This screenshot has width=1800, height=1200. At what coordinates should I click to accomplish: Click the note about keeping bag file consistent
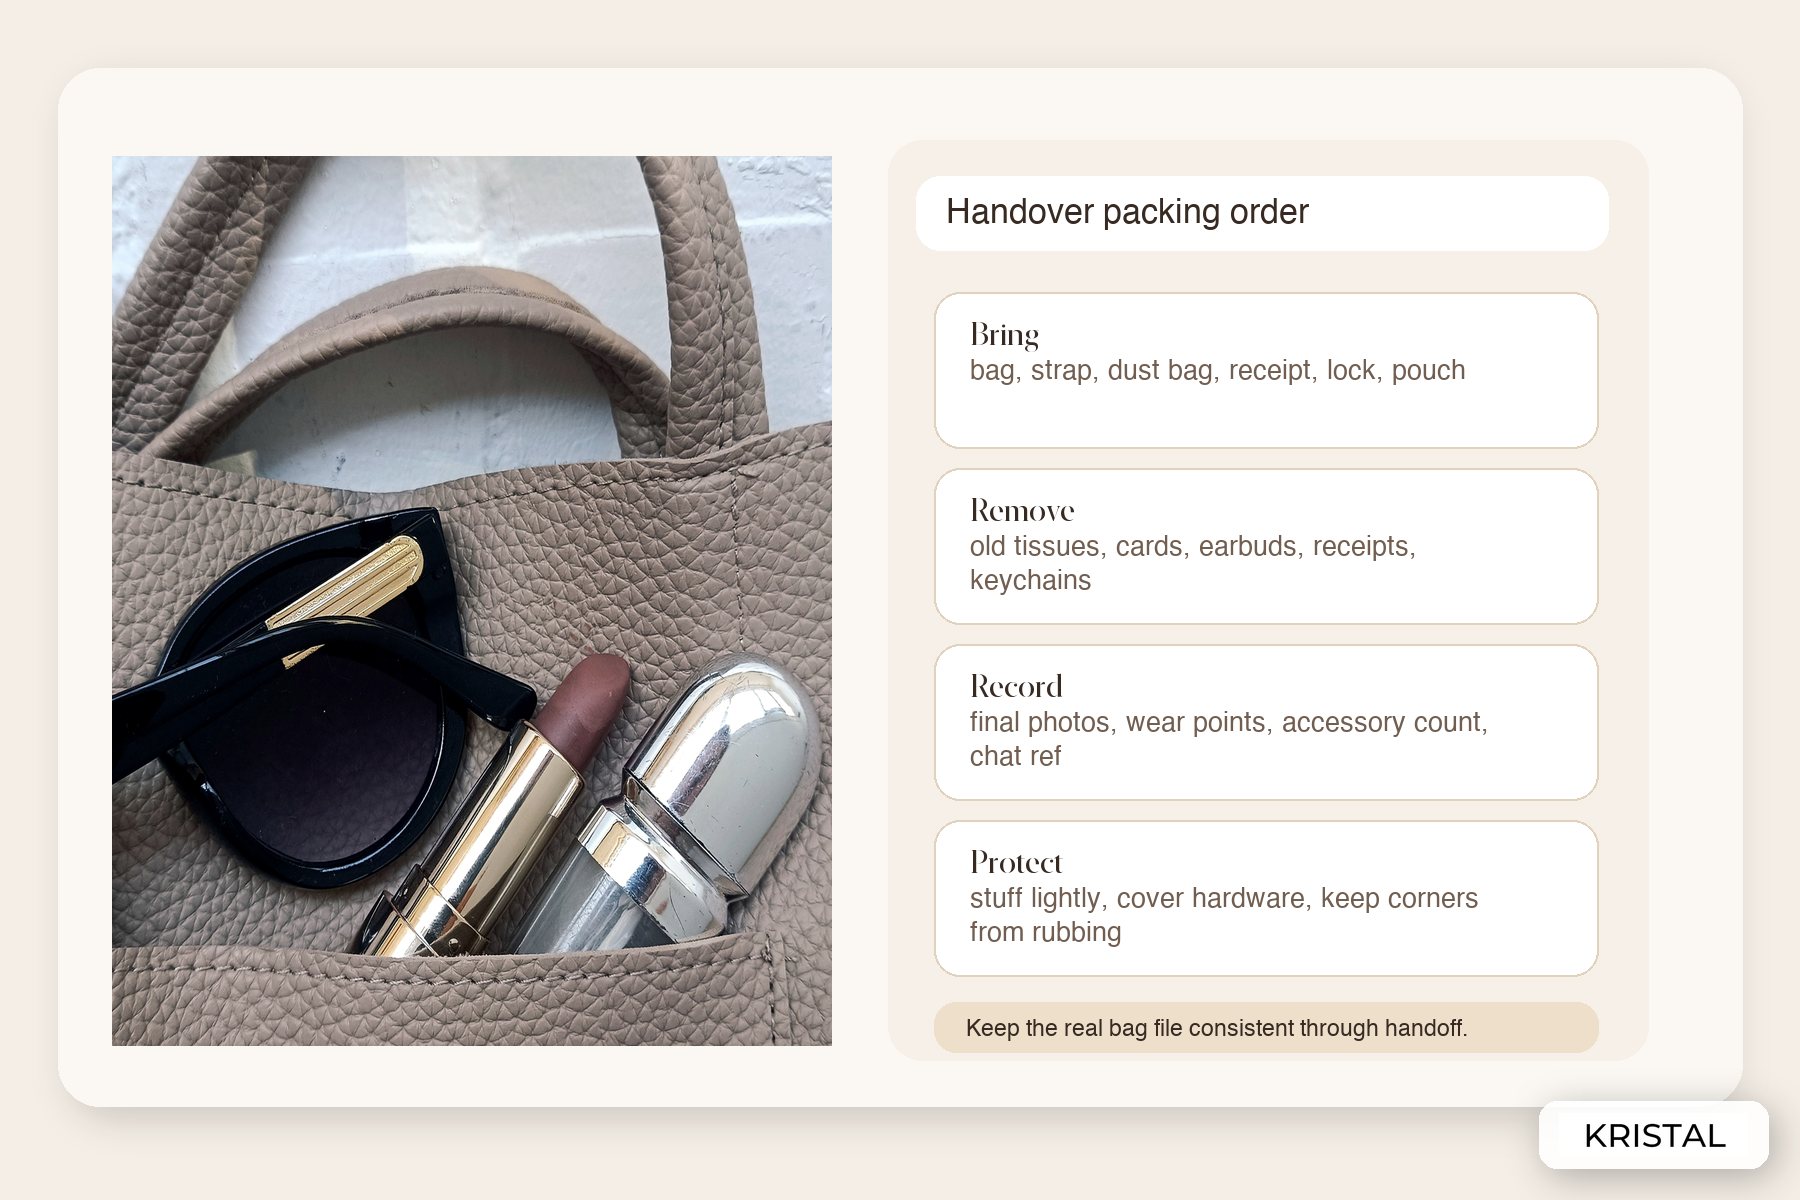click(x=1266, y=1027)
